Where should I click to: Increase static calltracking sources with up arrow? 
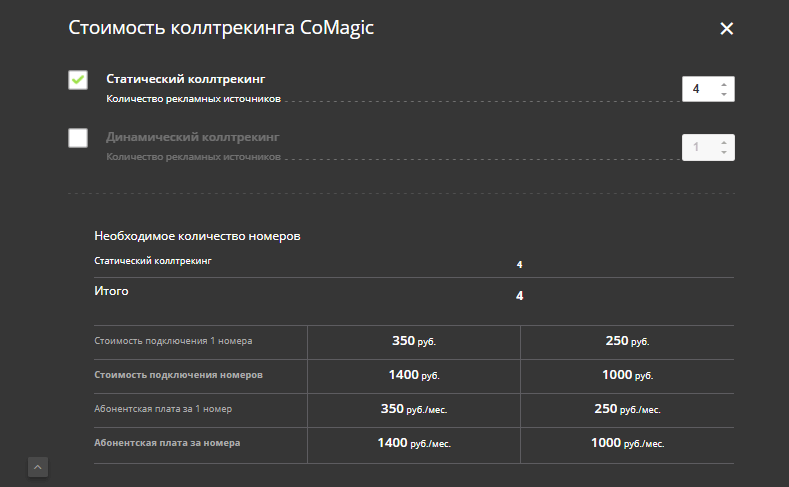click(x=724, y=84)
